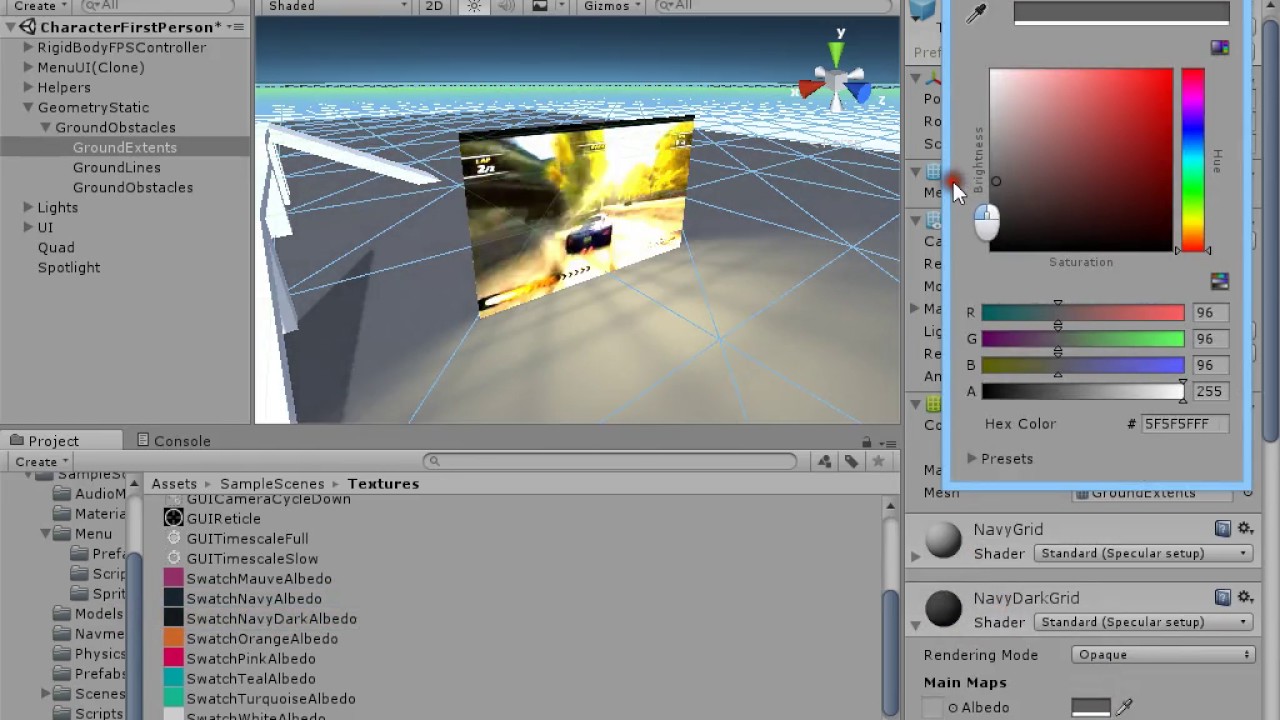Select GUITimescaleSlow texture icon

point(174,558)
